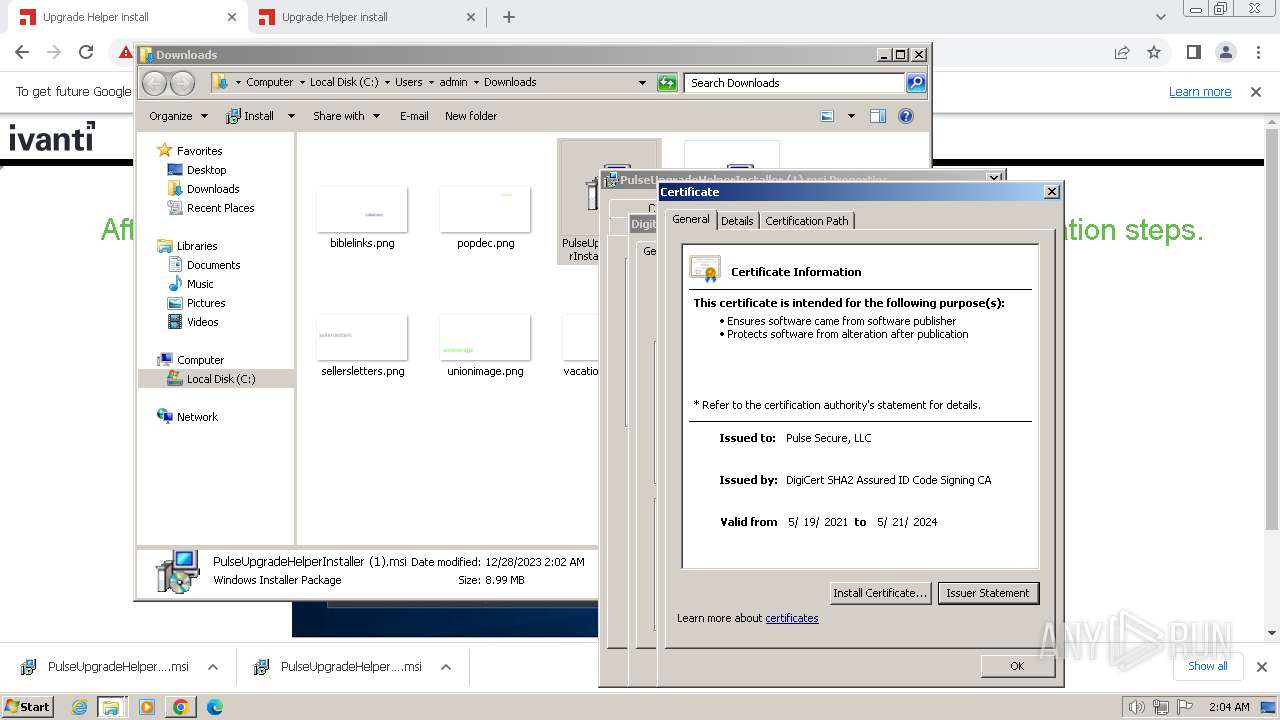Viewport: 1280px width, 720px height.
Task: Select sellersletters.png file
Action: point(362,346)
